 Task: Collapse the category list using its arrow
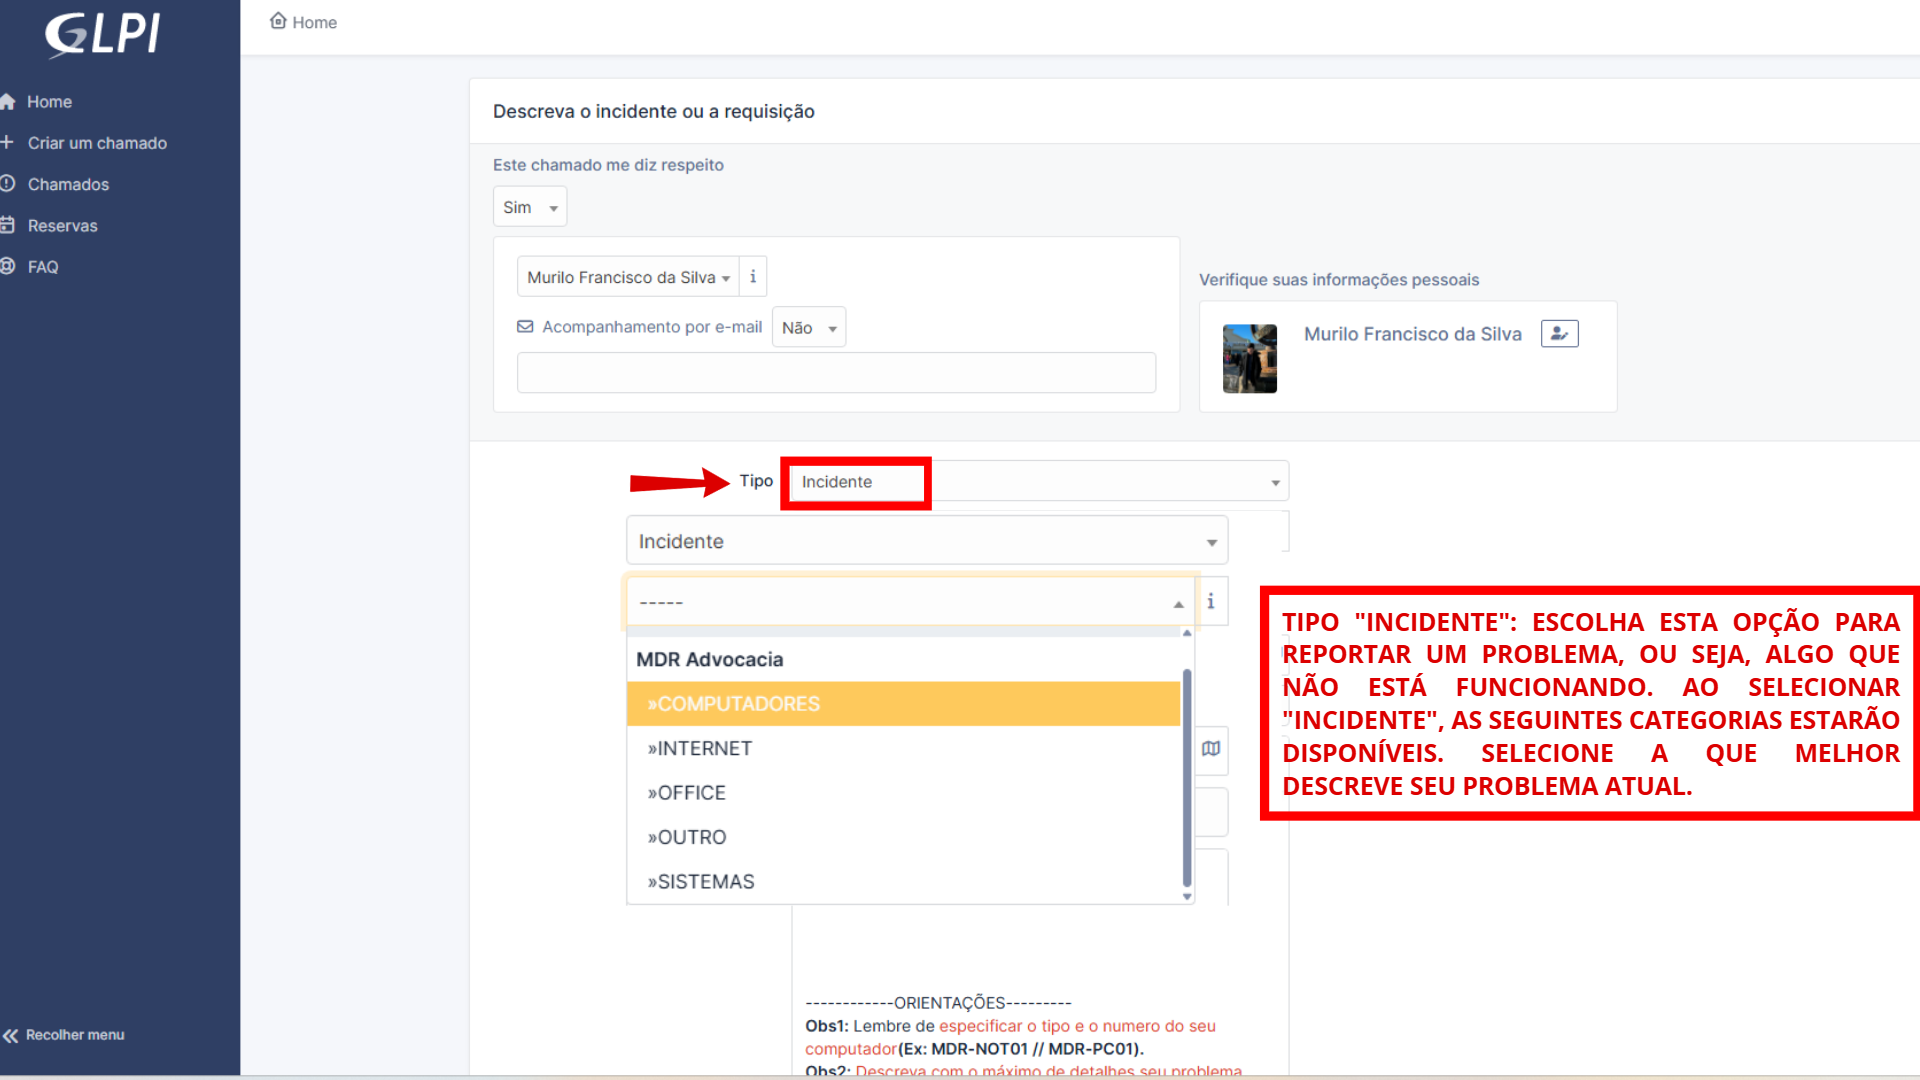pos(1178,603)
